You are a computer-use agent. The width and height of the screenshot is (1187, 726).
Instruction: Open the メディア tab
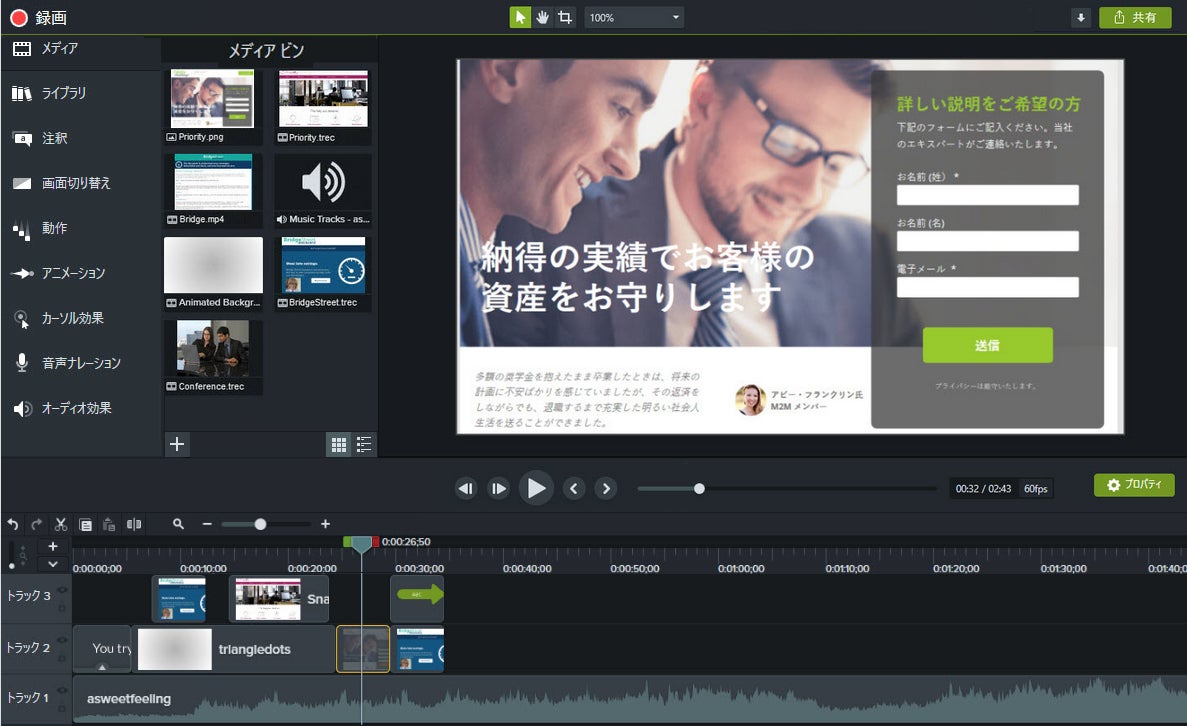coord(80,48)
